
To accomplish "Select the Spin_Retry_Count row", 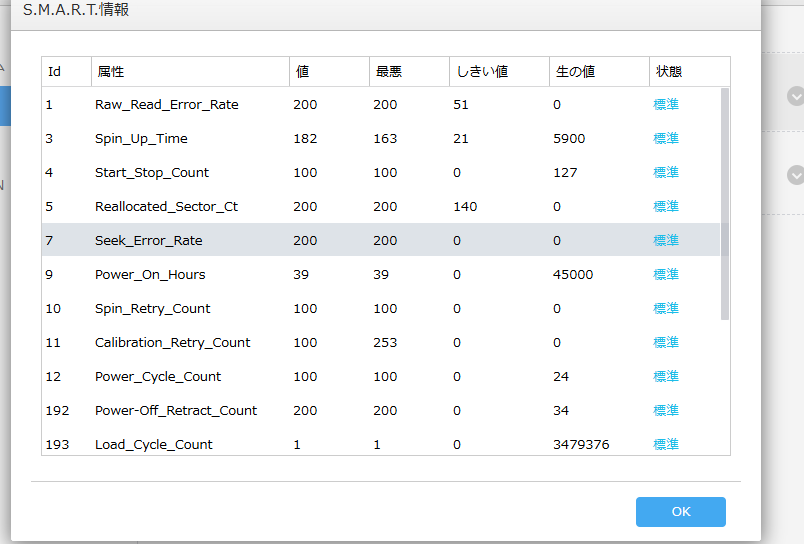I will point(152,308).
